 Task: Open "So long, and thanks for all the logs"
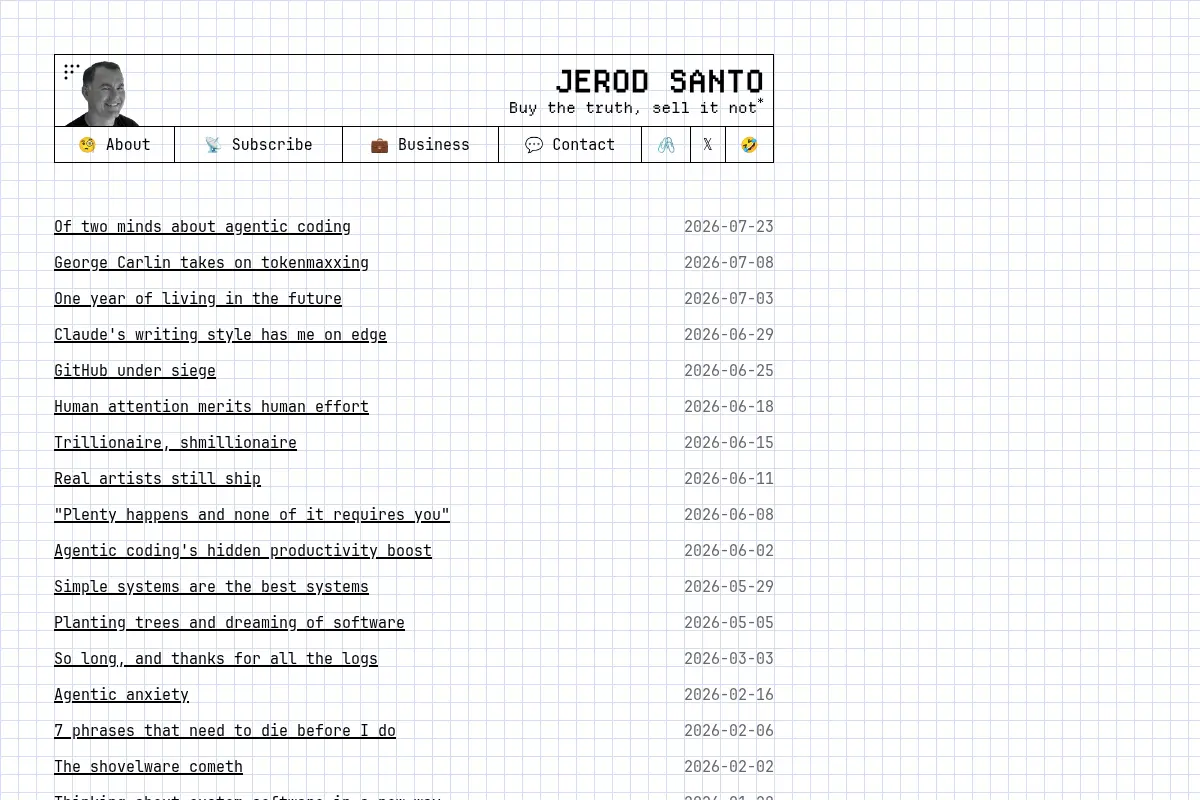(216, 659)
